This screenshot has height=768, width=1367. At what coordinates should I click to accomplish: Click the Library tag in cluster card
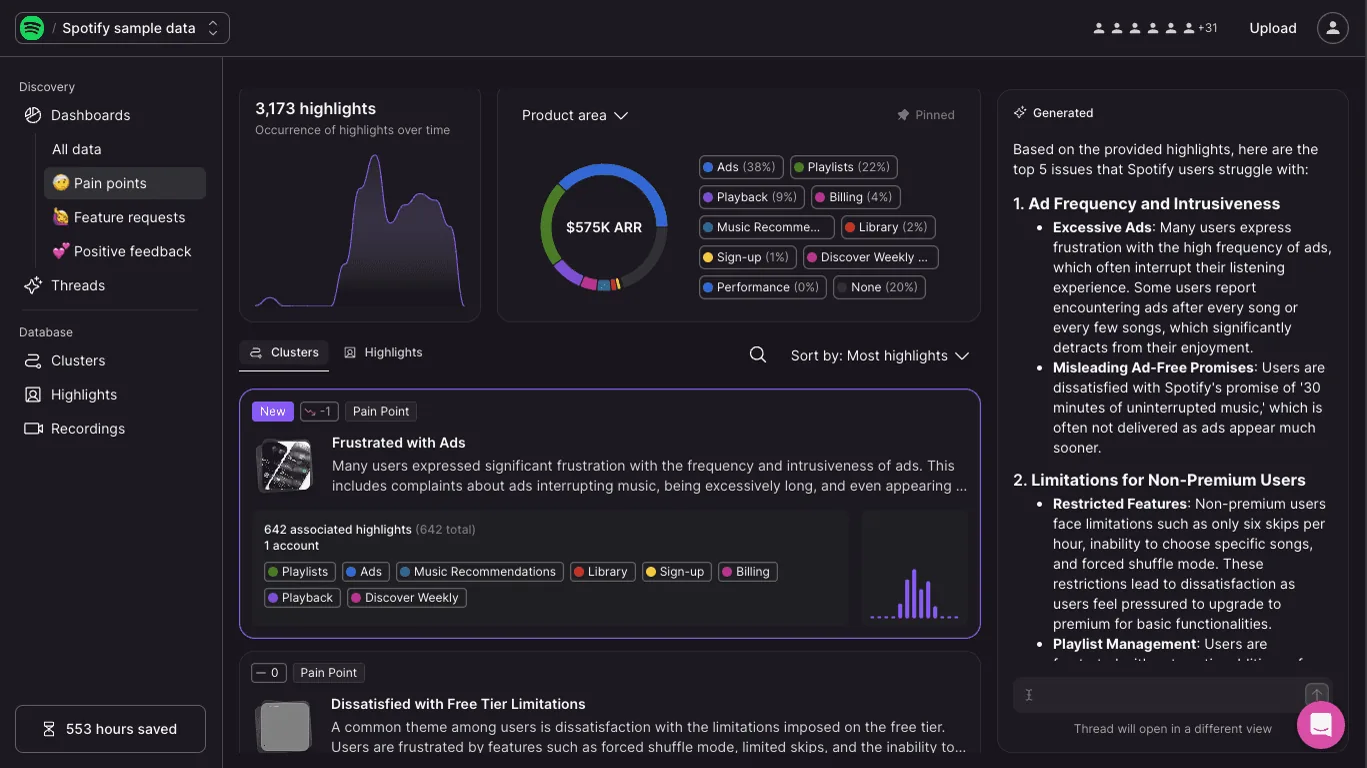click(x=601, y=572)
